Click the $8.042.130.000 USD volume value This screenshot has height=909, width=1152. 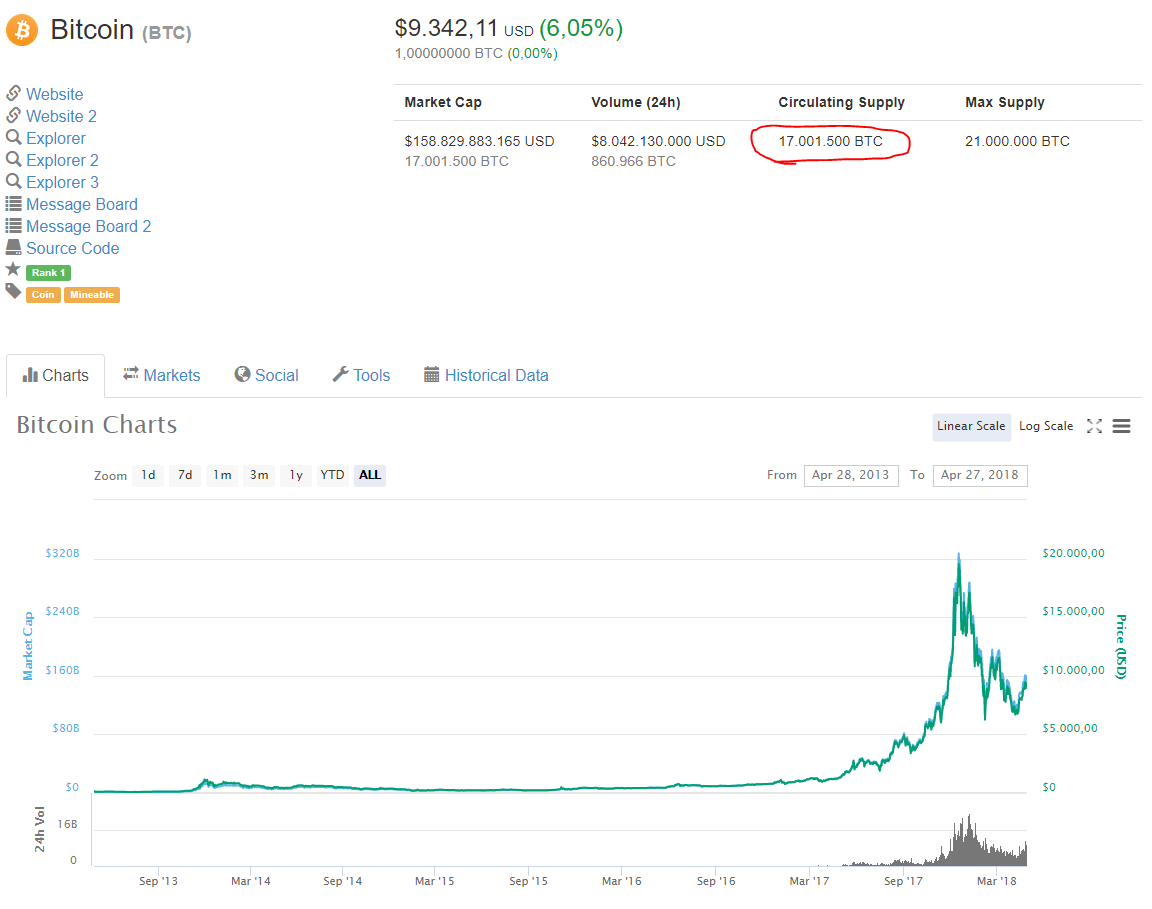(x=658, y=141)
